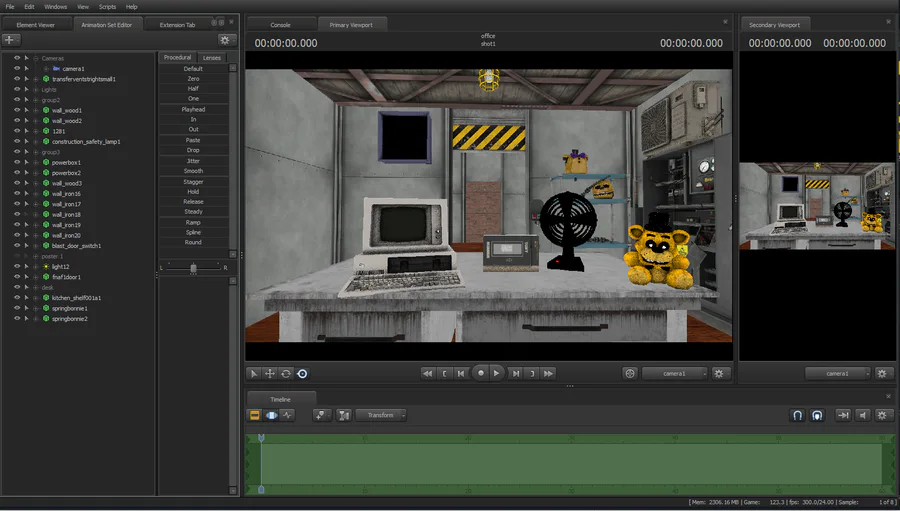Click the bookmark keyframe tool icon
Screen dimensions: 900x511
(321, 415)
